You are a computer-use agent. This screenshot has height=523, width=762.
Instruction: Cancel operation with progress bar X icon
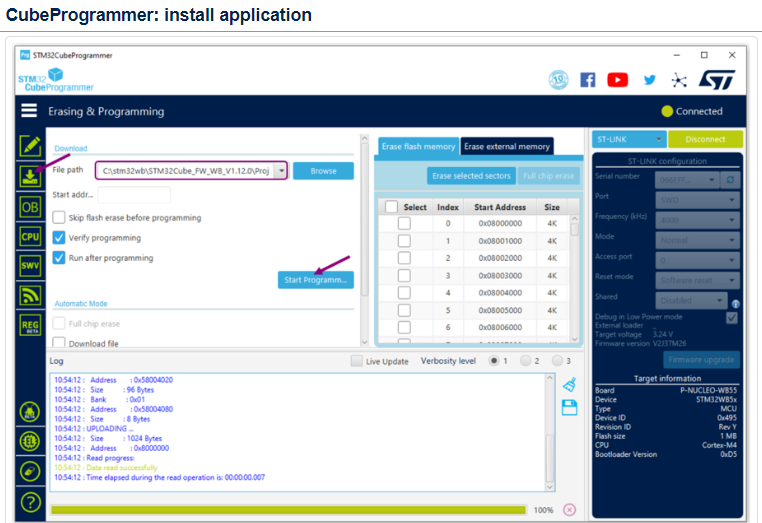[x=570, y=509]
